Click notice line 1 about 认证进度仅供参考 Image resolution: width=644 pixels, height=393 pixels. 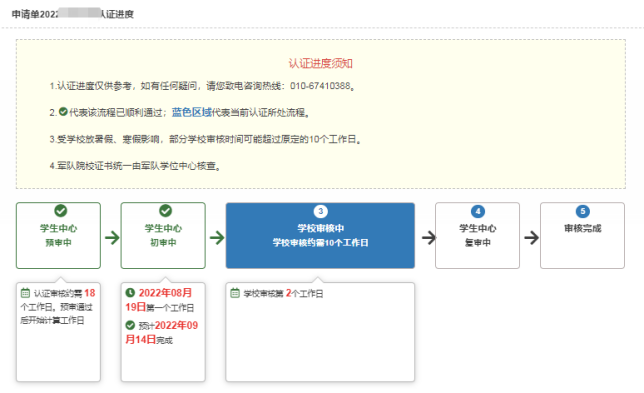(202, 86)
